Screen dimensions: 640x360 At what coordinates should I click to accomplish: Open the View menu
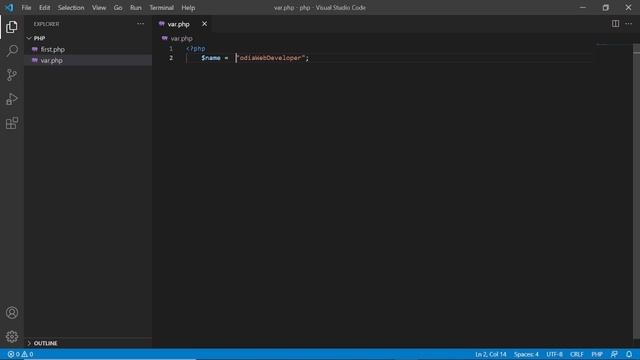[99, 8]
